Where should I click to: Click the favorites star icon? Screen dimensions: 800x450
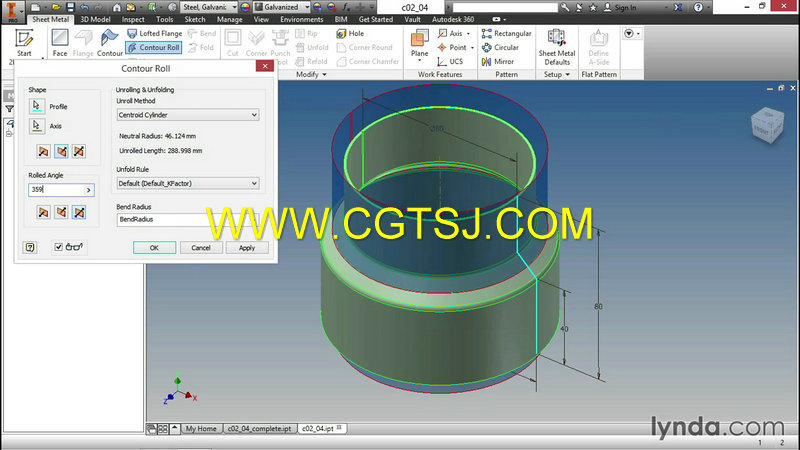[x=593, y=7]
